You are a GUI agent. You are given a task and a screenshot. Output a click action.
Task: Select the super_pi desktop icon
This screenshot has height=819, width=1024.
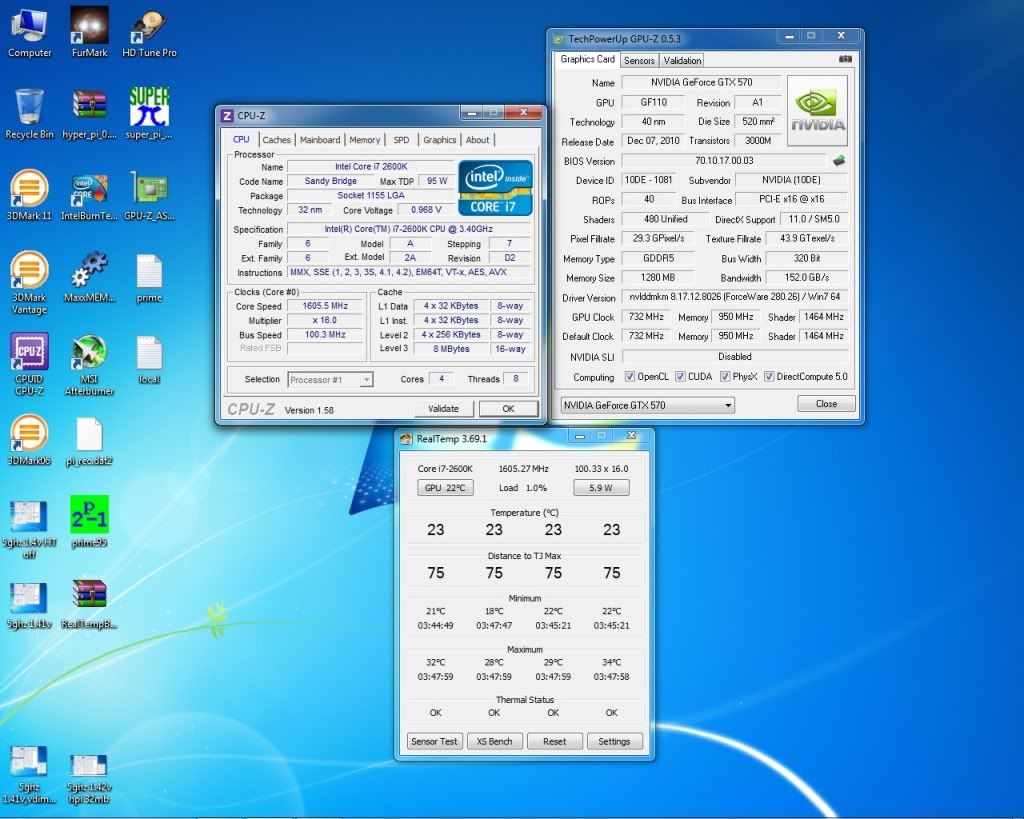pos(150,114)
